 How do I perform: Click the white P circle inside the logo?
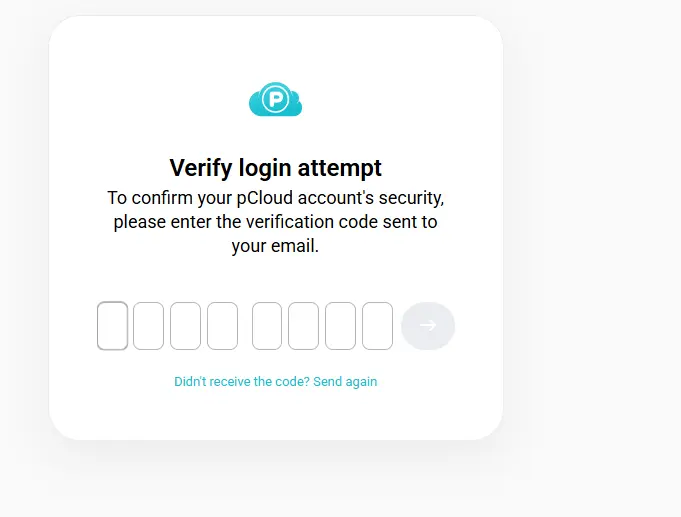point(275,99)
